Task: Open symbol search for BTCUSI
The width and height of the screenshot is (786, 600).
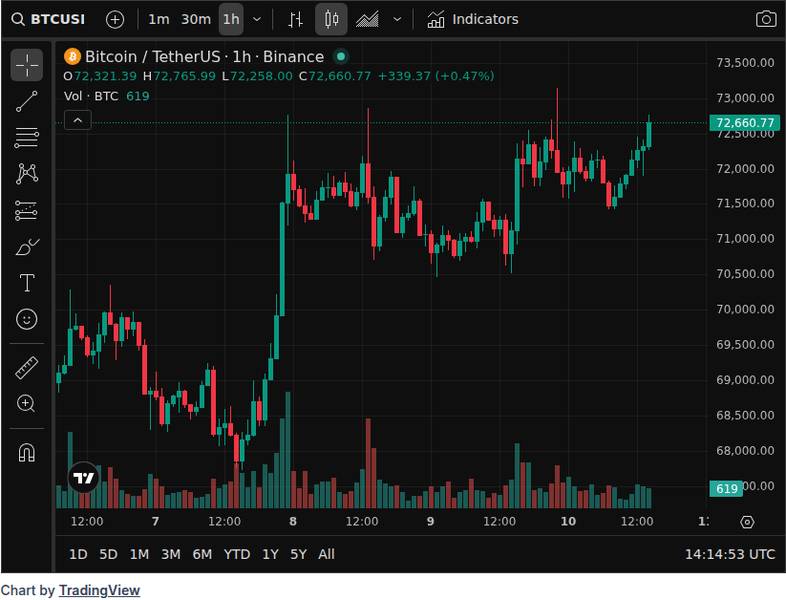Action: pos(49,20)
